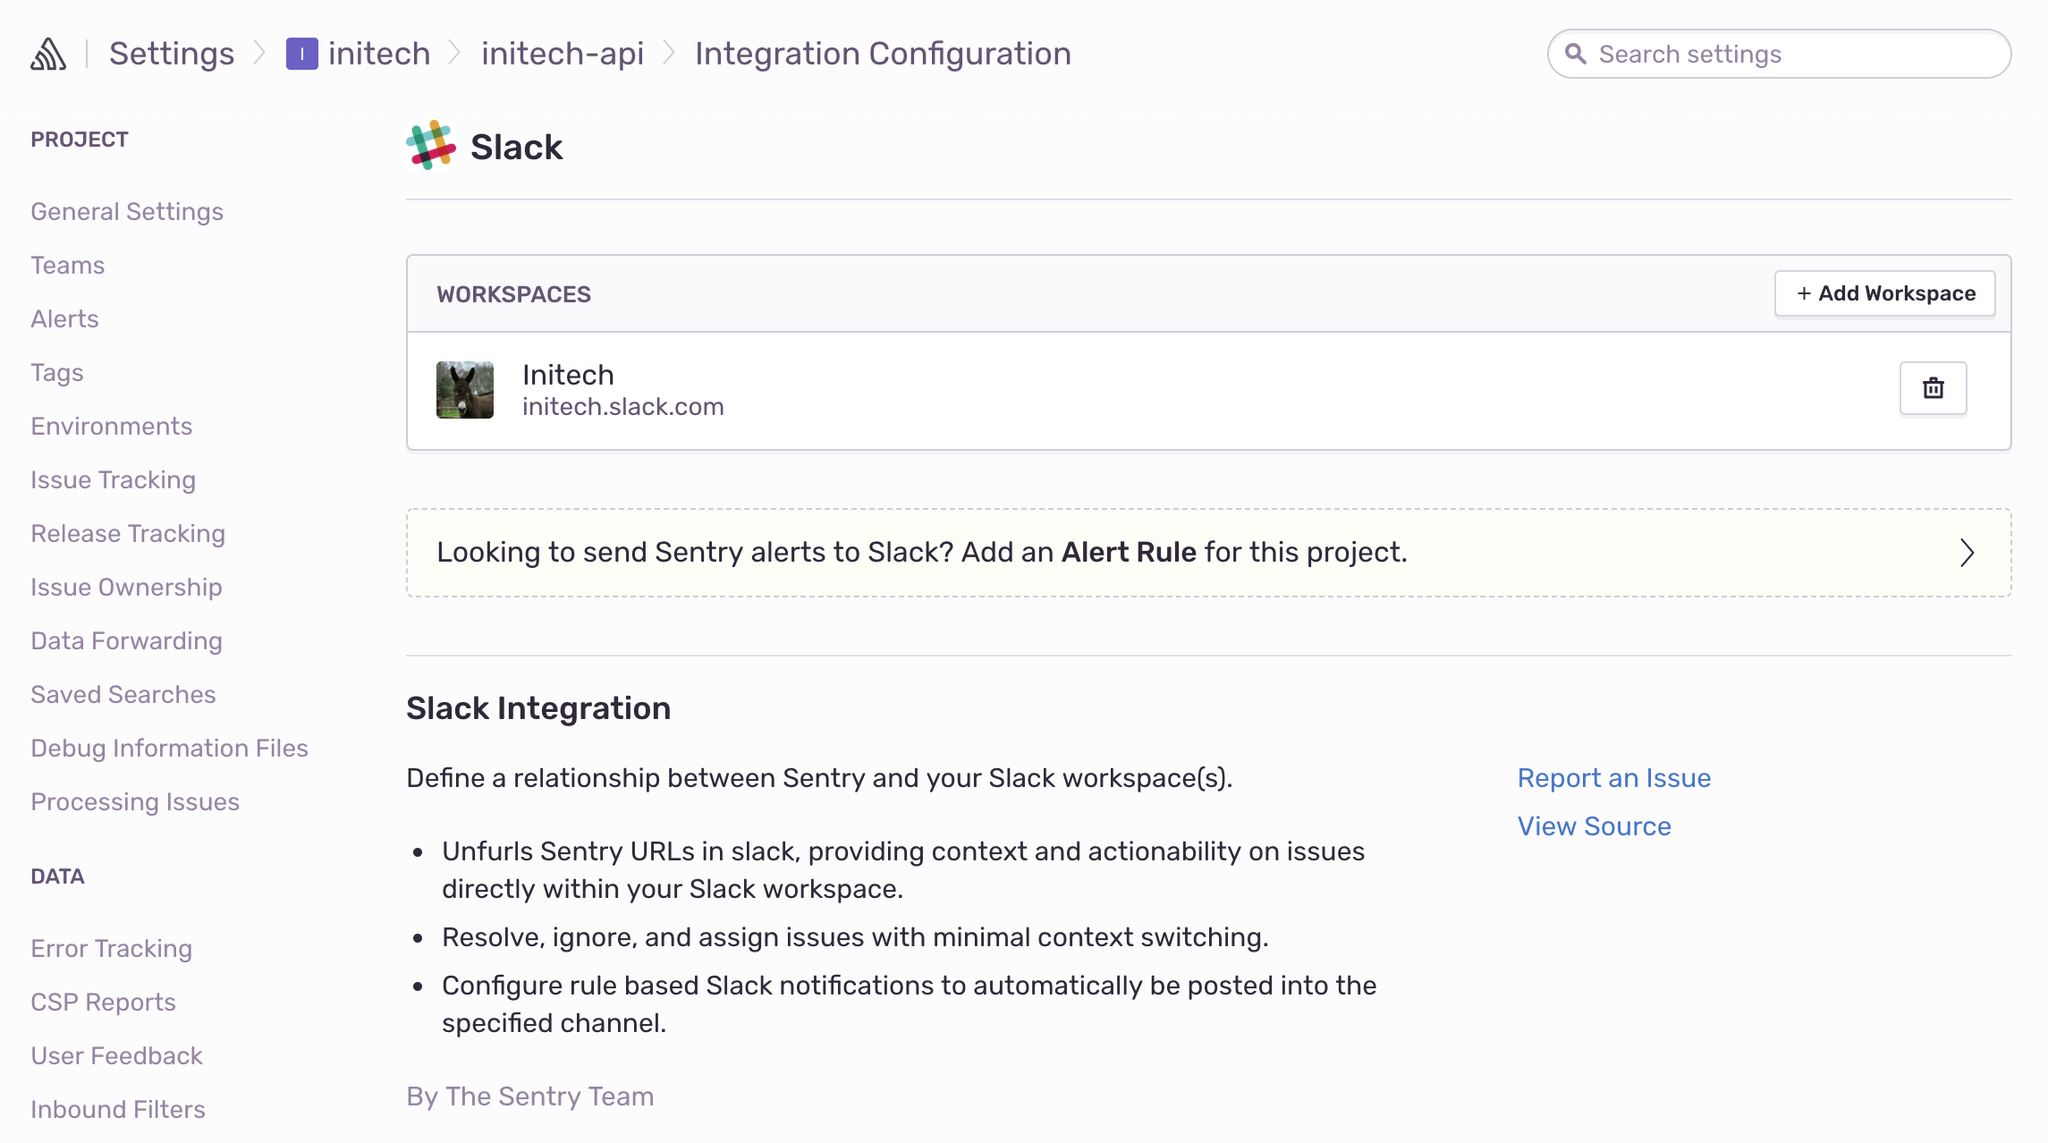The height and width of the screenshot is (1143, 2048).
Task: Open the View Source link
Action: coord(1594,826)
